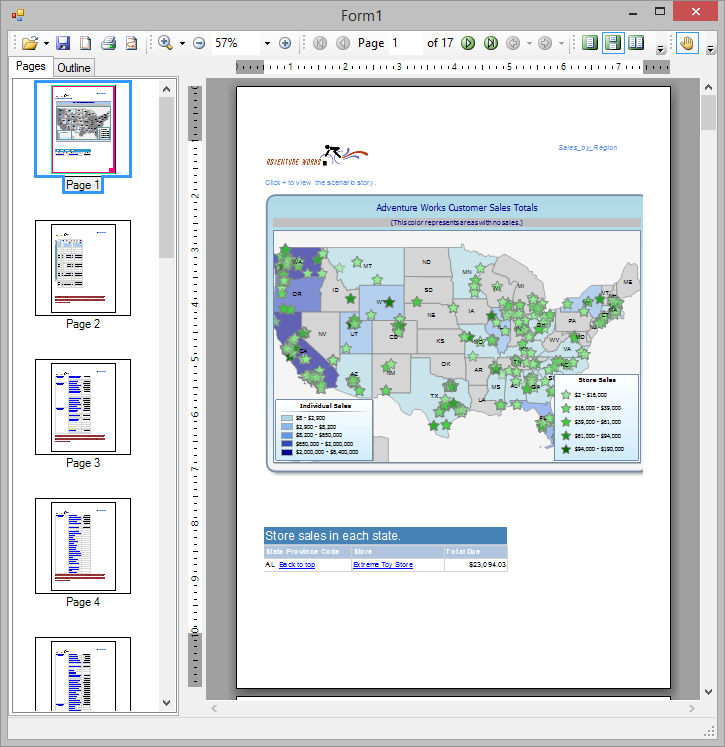Click the navigate forward history icon
The width and height of the screenshot is (725, 747).
click(x=544, y=43)
